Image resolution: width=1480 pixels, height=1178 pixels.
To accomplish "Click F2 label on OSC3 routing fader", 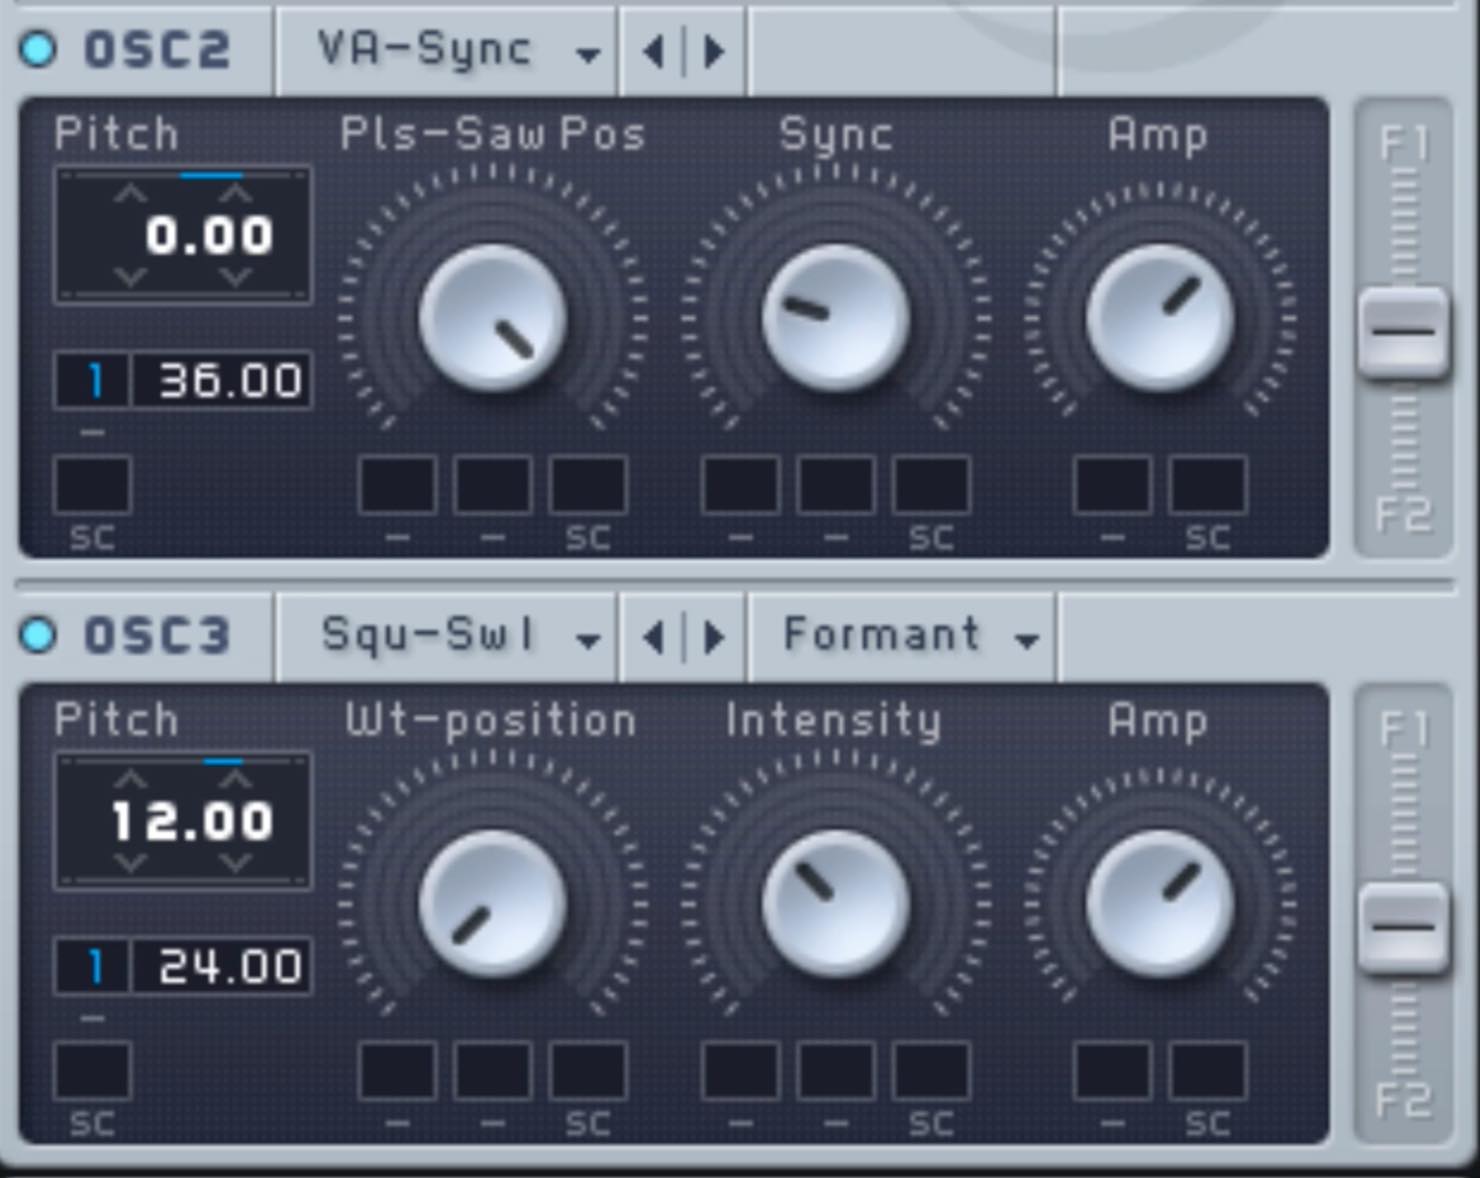I will click(1404, 1101).
